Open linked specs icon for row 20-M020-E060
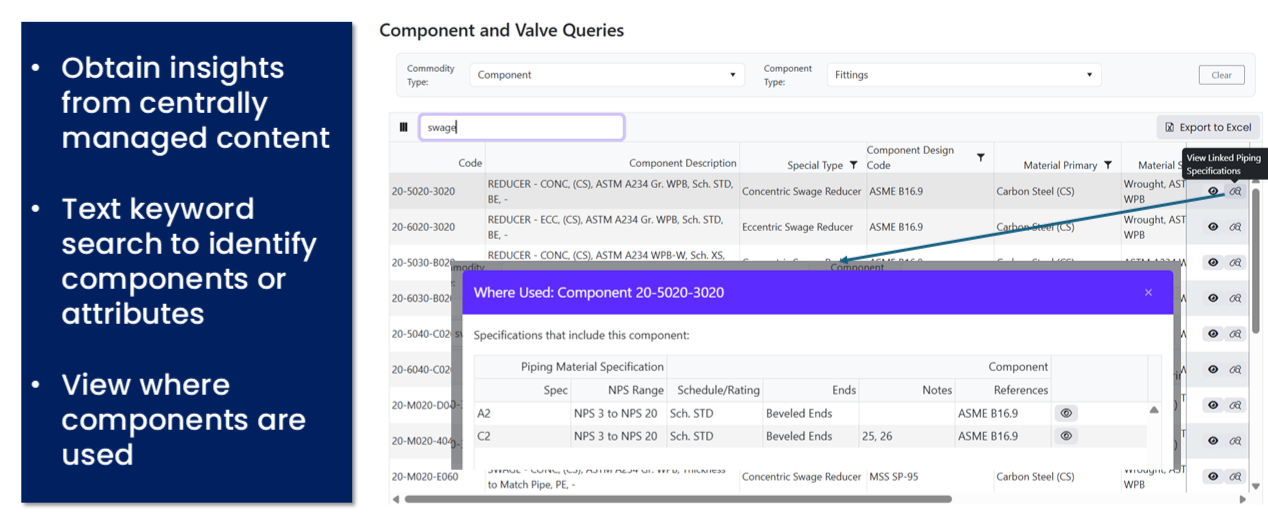Screen dimensions: 1268x525 point(1236,477)
